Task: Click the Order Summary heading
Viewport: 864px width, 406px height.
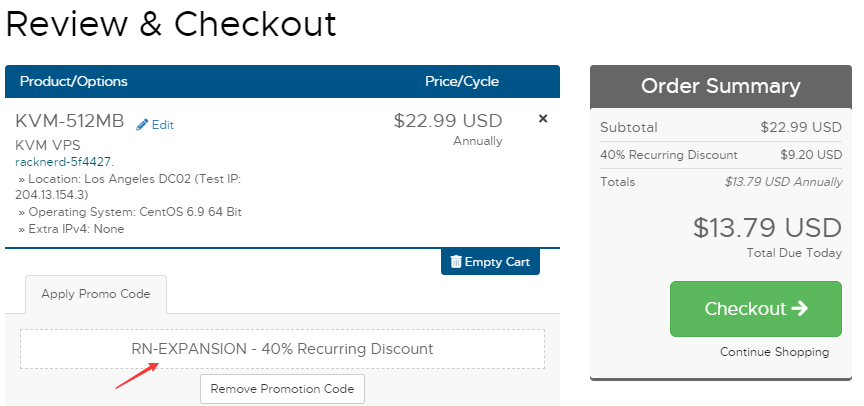Action: click(x=720, y=87)
